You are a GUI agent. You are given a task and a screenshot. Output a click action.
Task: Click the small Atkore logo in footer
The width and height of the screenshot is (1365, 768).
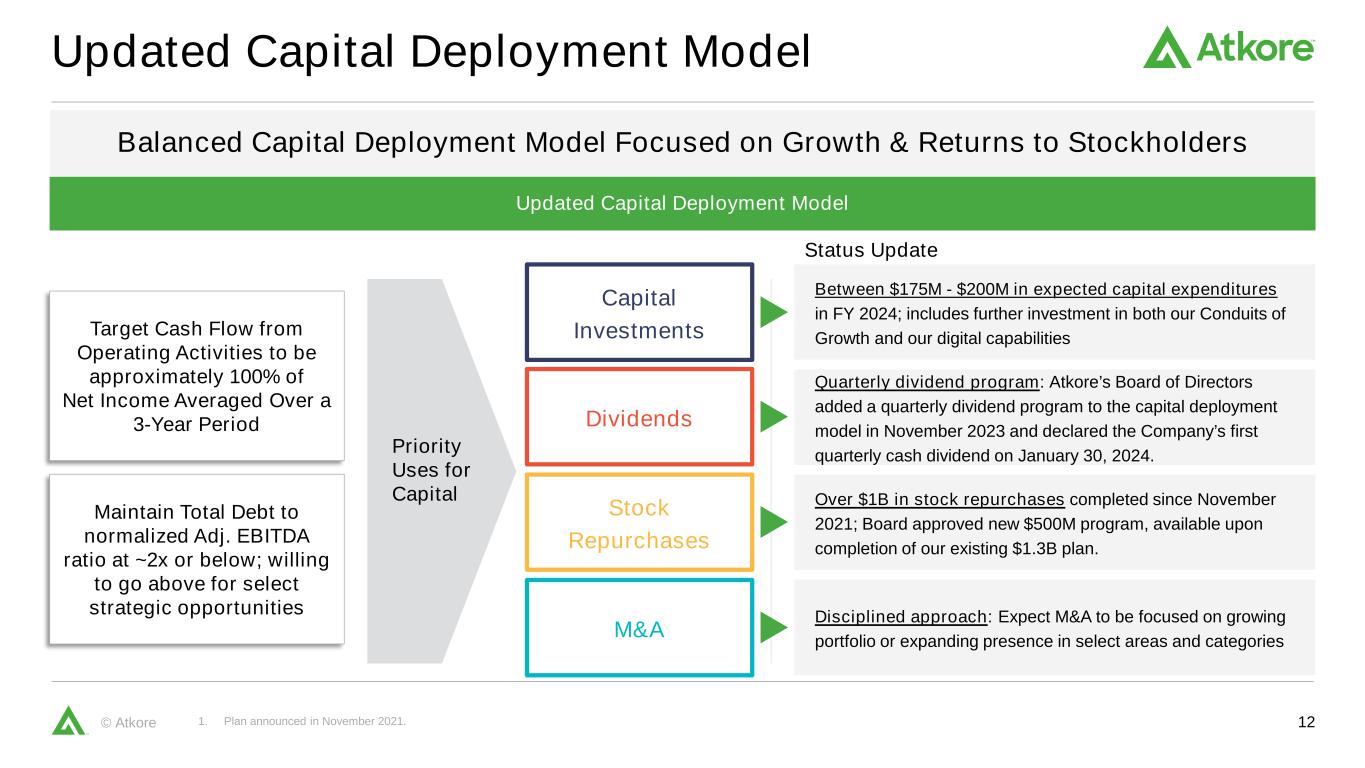click(69, 721)
